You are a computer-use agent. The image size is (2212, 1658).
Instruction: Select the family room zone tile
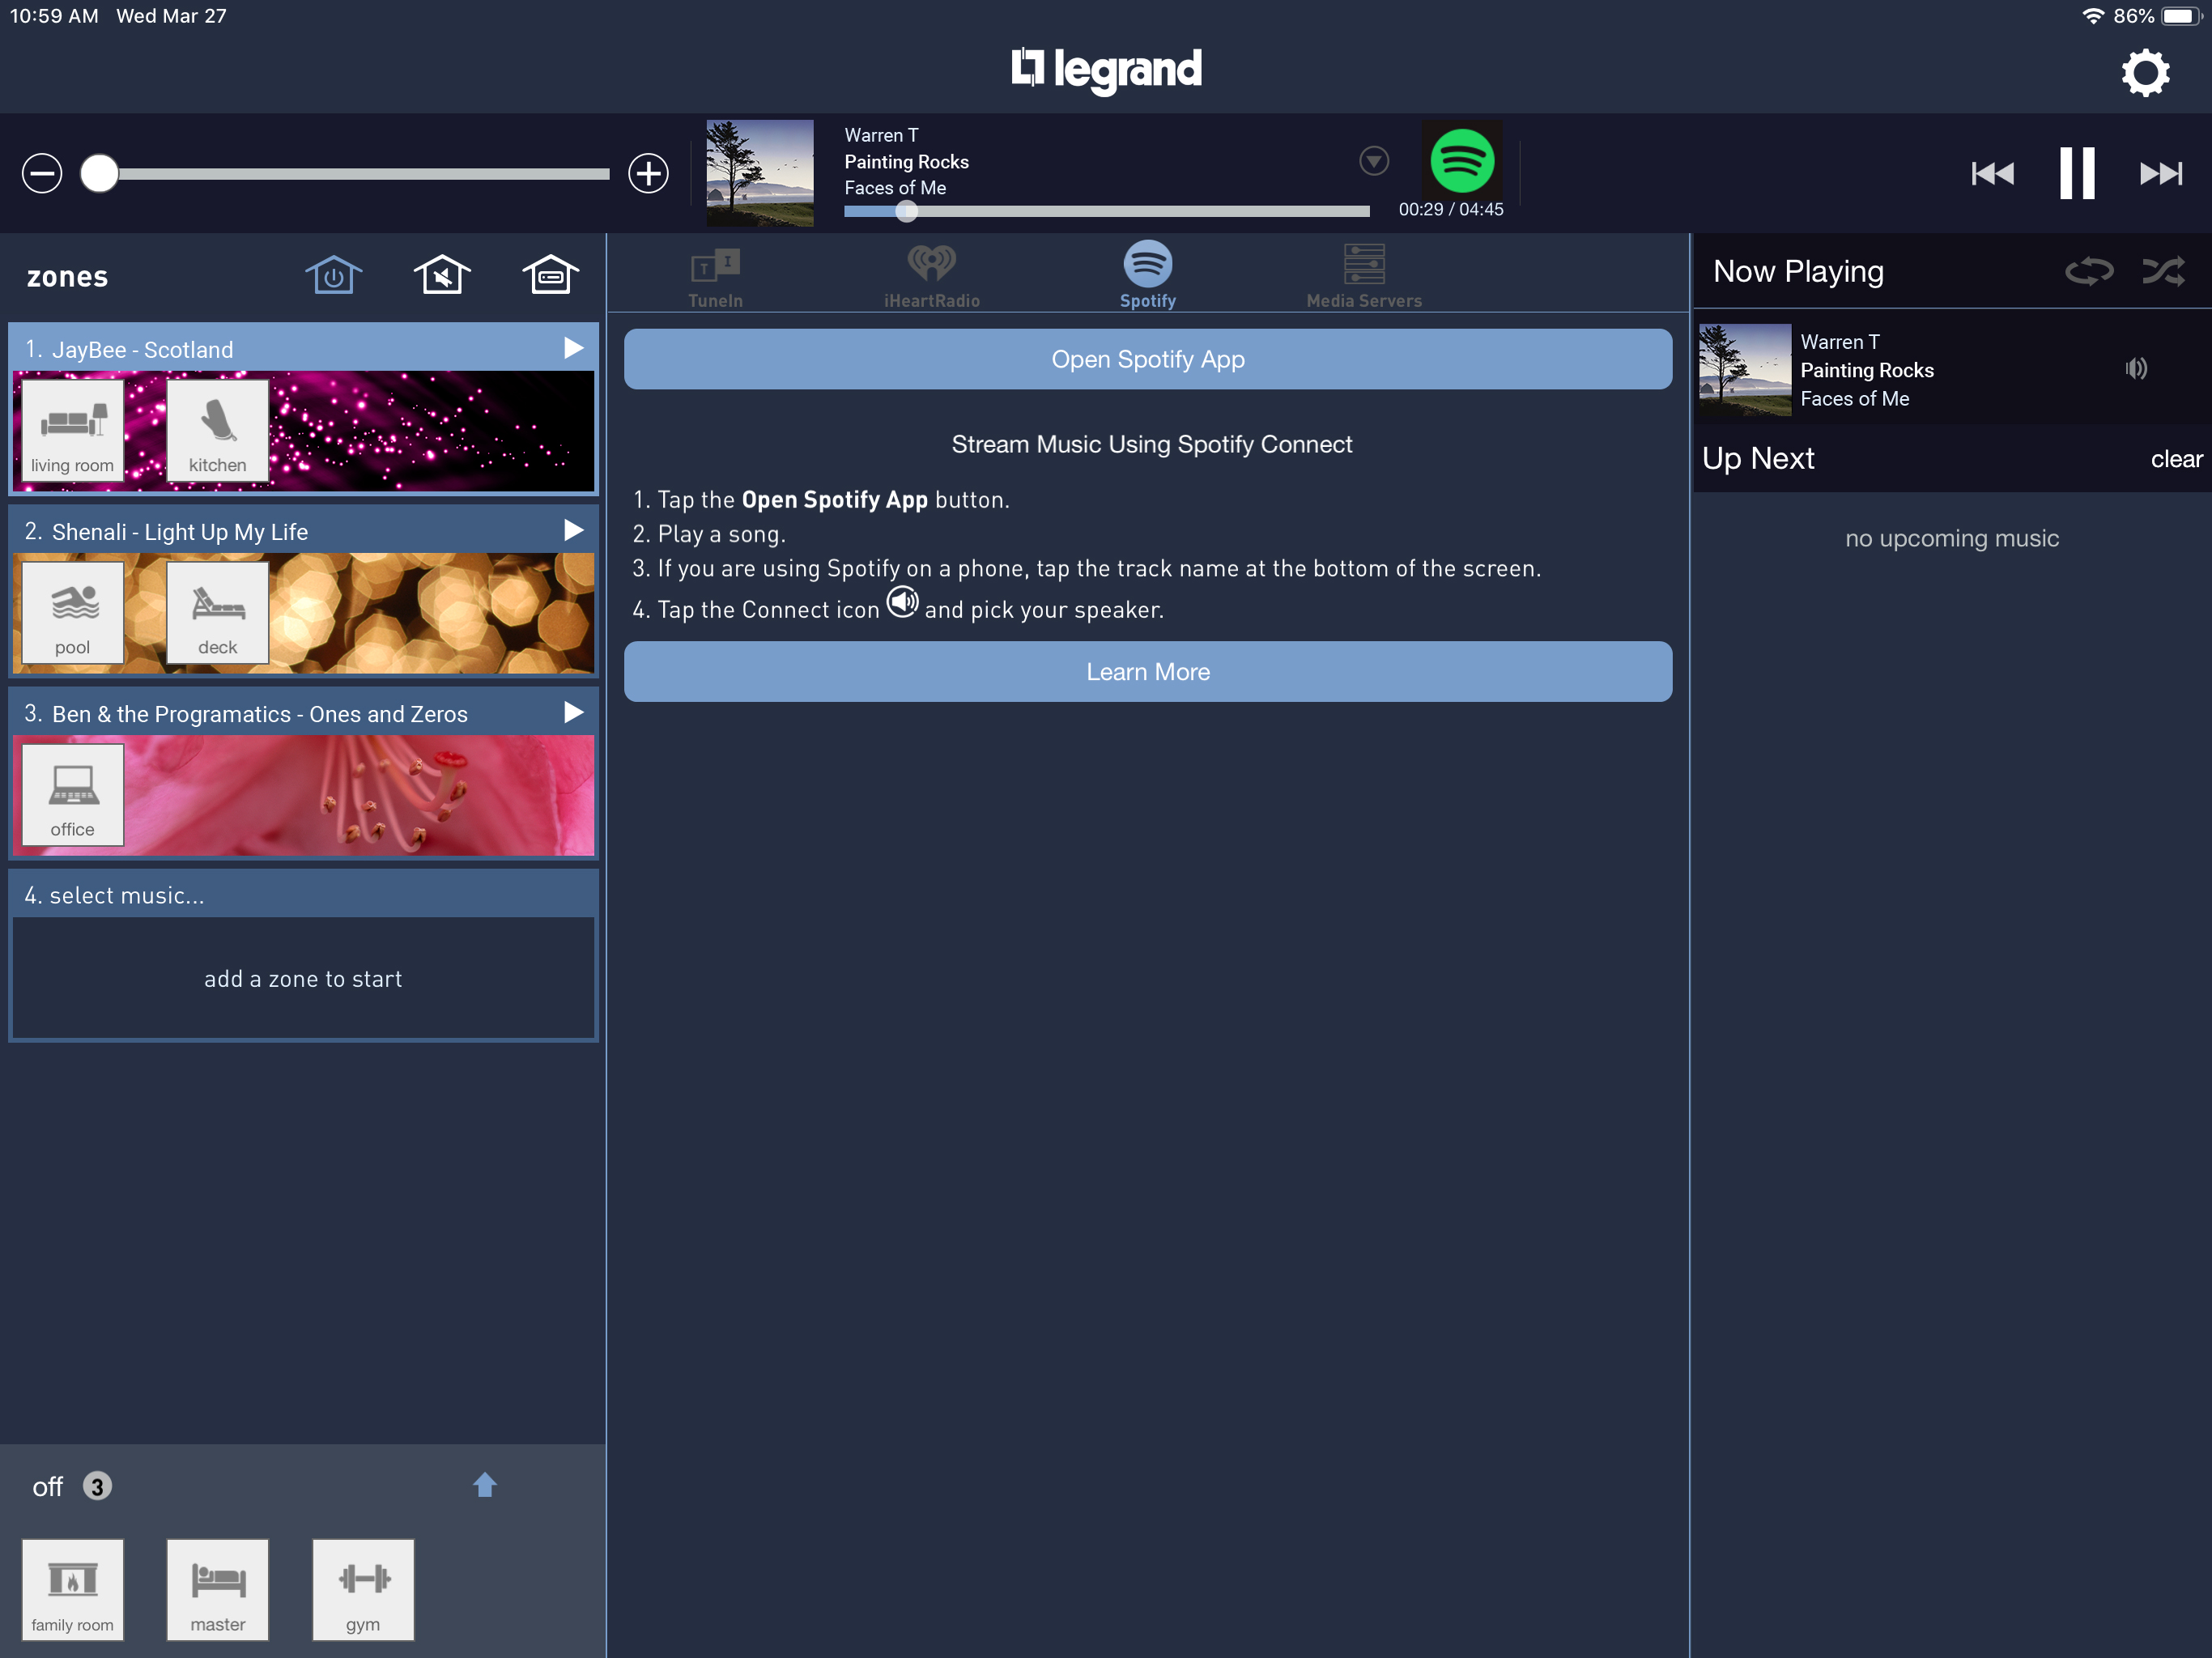point(72,1590)
